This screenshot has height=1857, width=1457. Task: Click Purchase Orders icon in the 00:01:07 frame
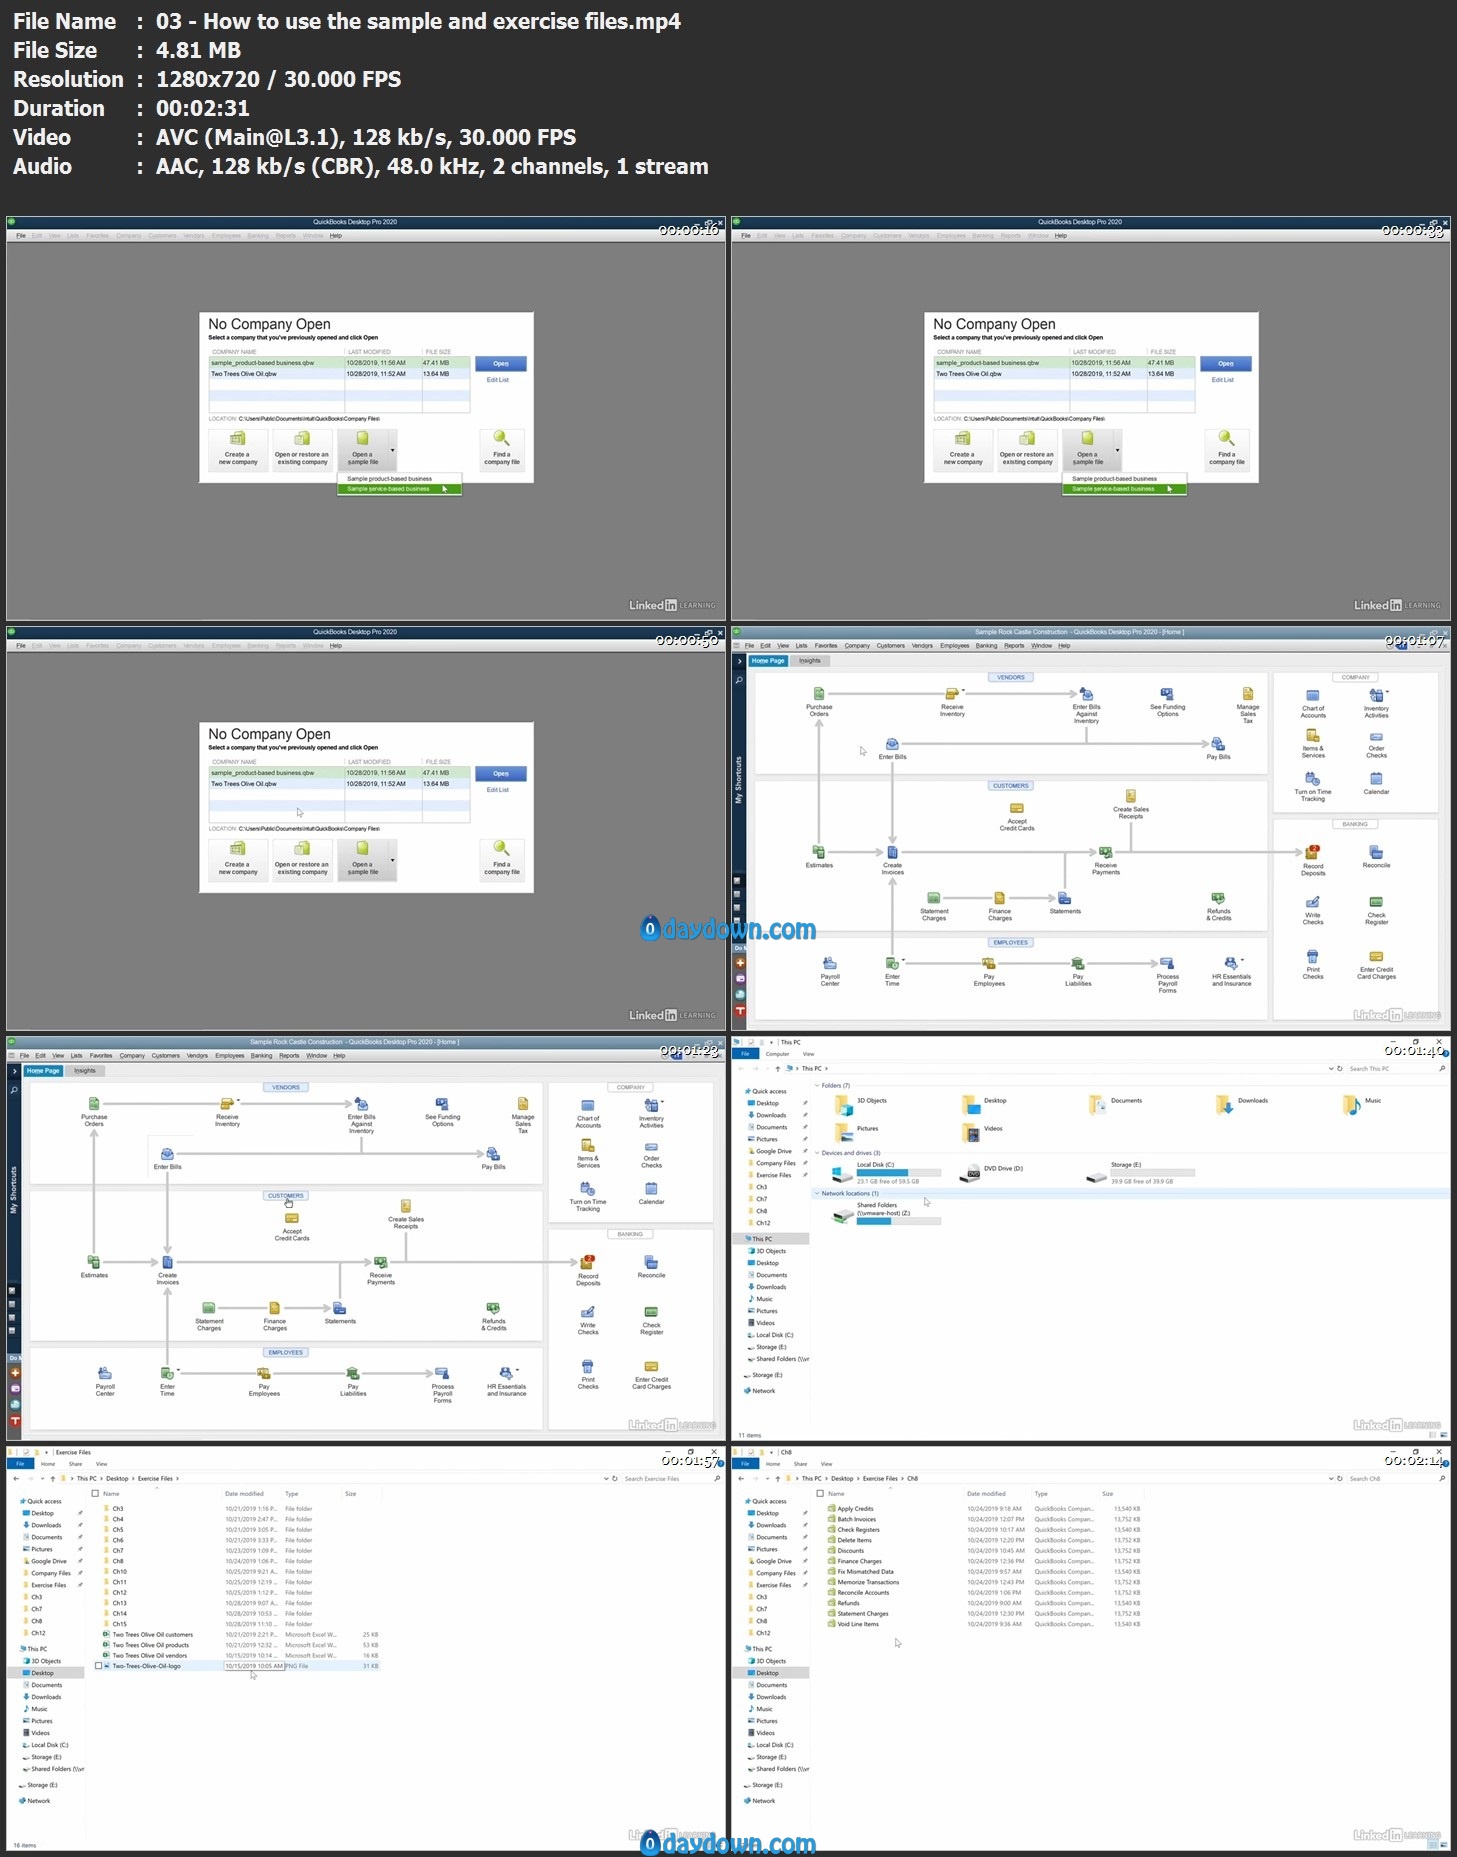tap(819, 693)
